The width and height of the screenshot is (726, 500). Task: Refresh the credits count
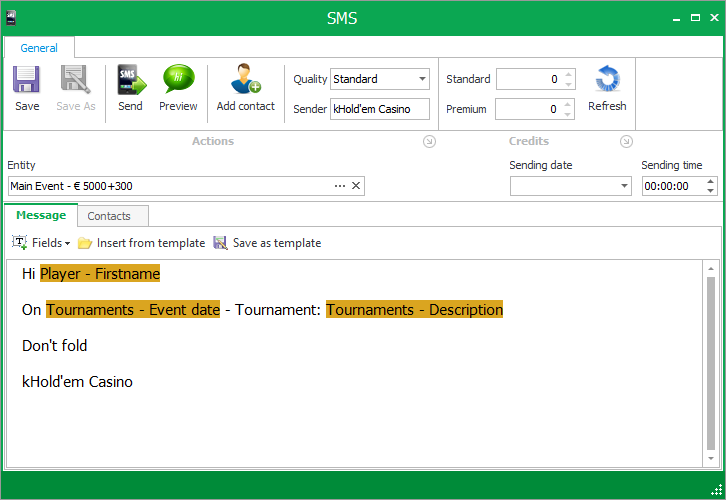click(x=607, y=81)
